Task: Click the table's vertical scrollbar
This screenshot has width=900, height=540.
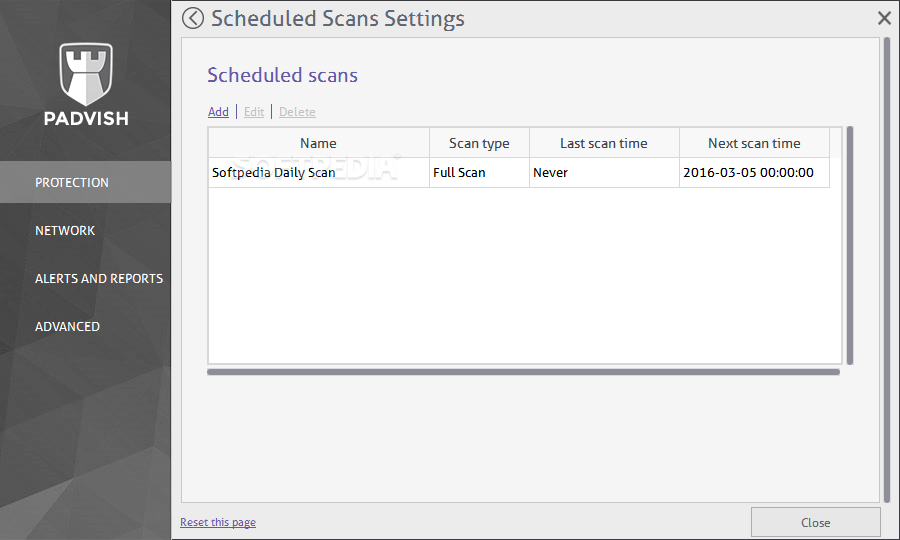Action: [x=850, y=246]
